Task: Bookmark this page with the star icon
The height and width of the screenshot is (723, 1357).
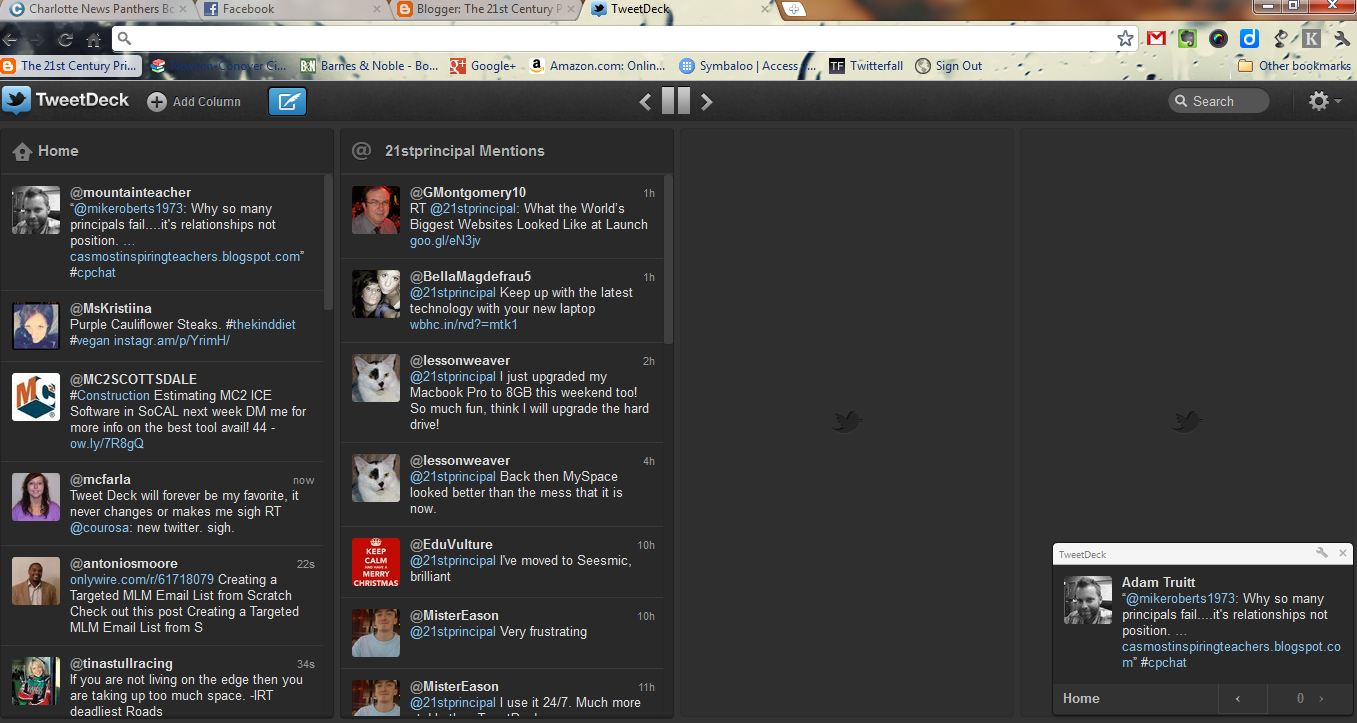Action: click(1125, 39)
